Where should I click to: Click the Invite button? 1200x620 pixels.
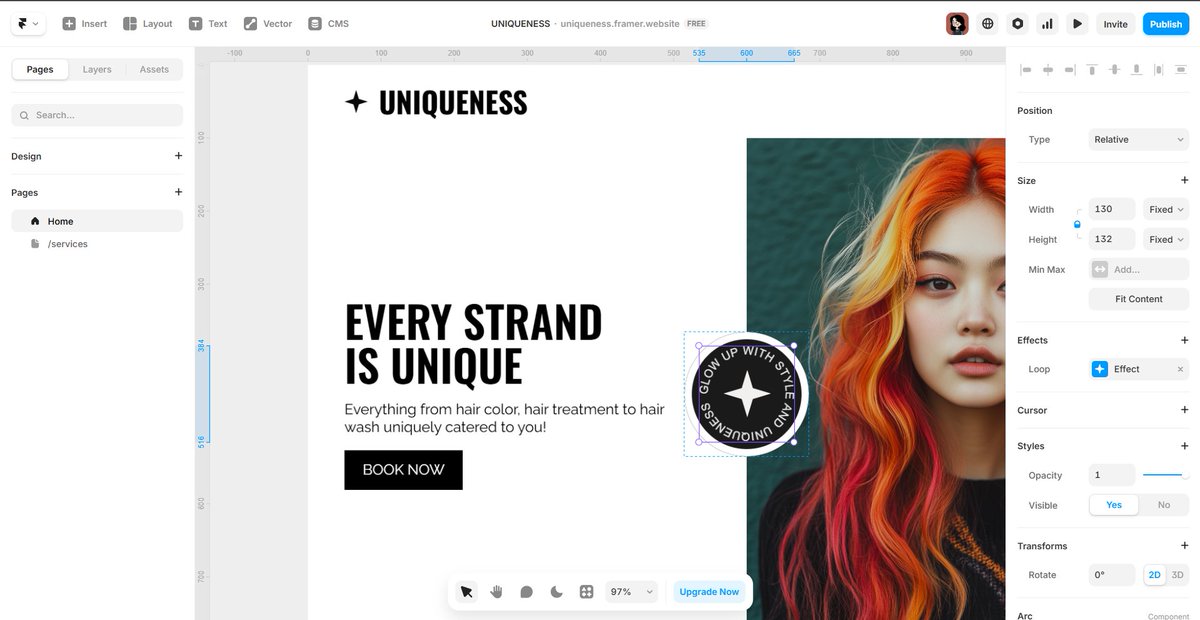tap(1116, 24)
